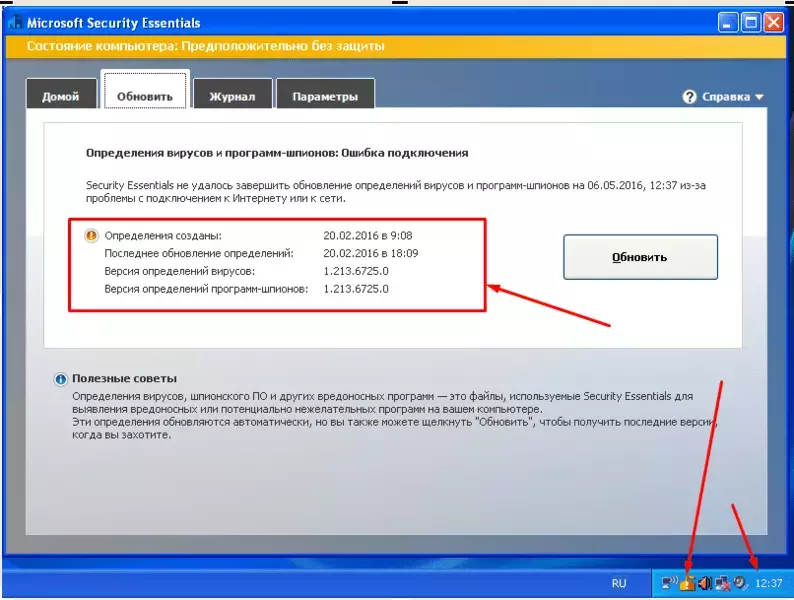This screenshot has width=794, height=600.
Task: Click the error text mentioning 06.05.2016, 12:37
Action: [x=395, y=192]
